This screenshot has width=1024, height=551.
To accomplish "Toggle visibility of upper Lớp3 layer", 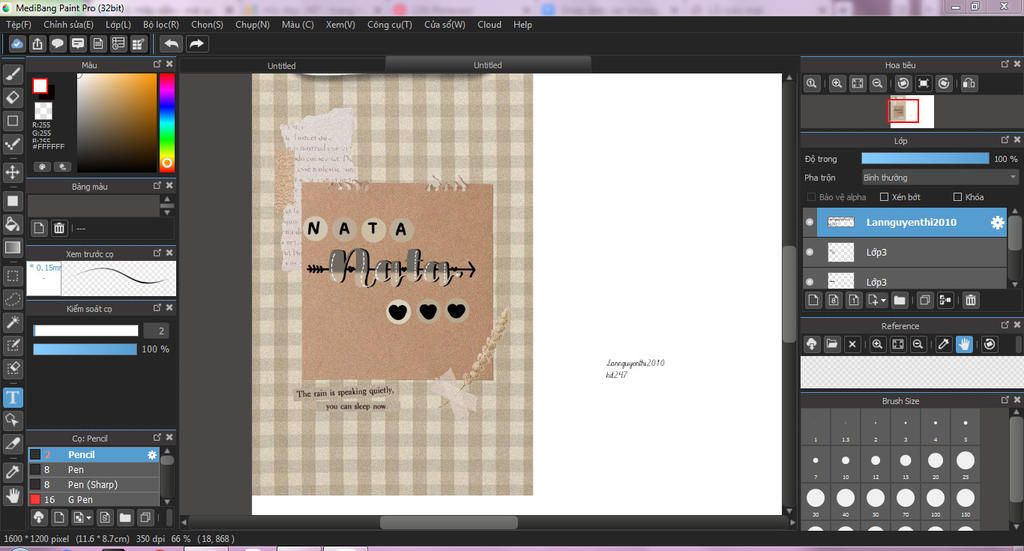I will [810, 252].
